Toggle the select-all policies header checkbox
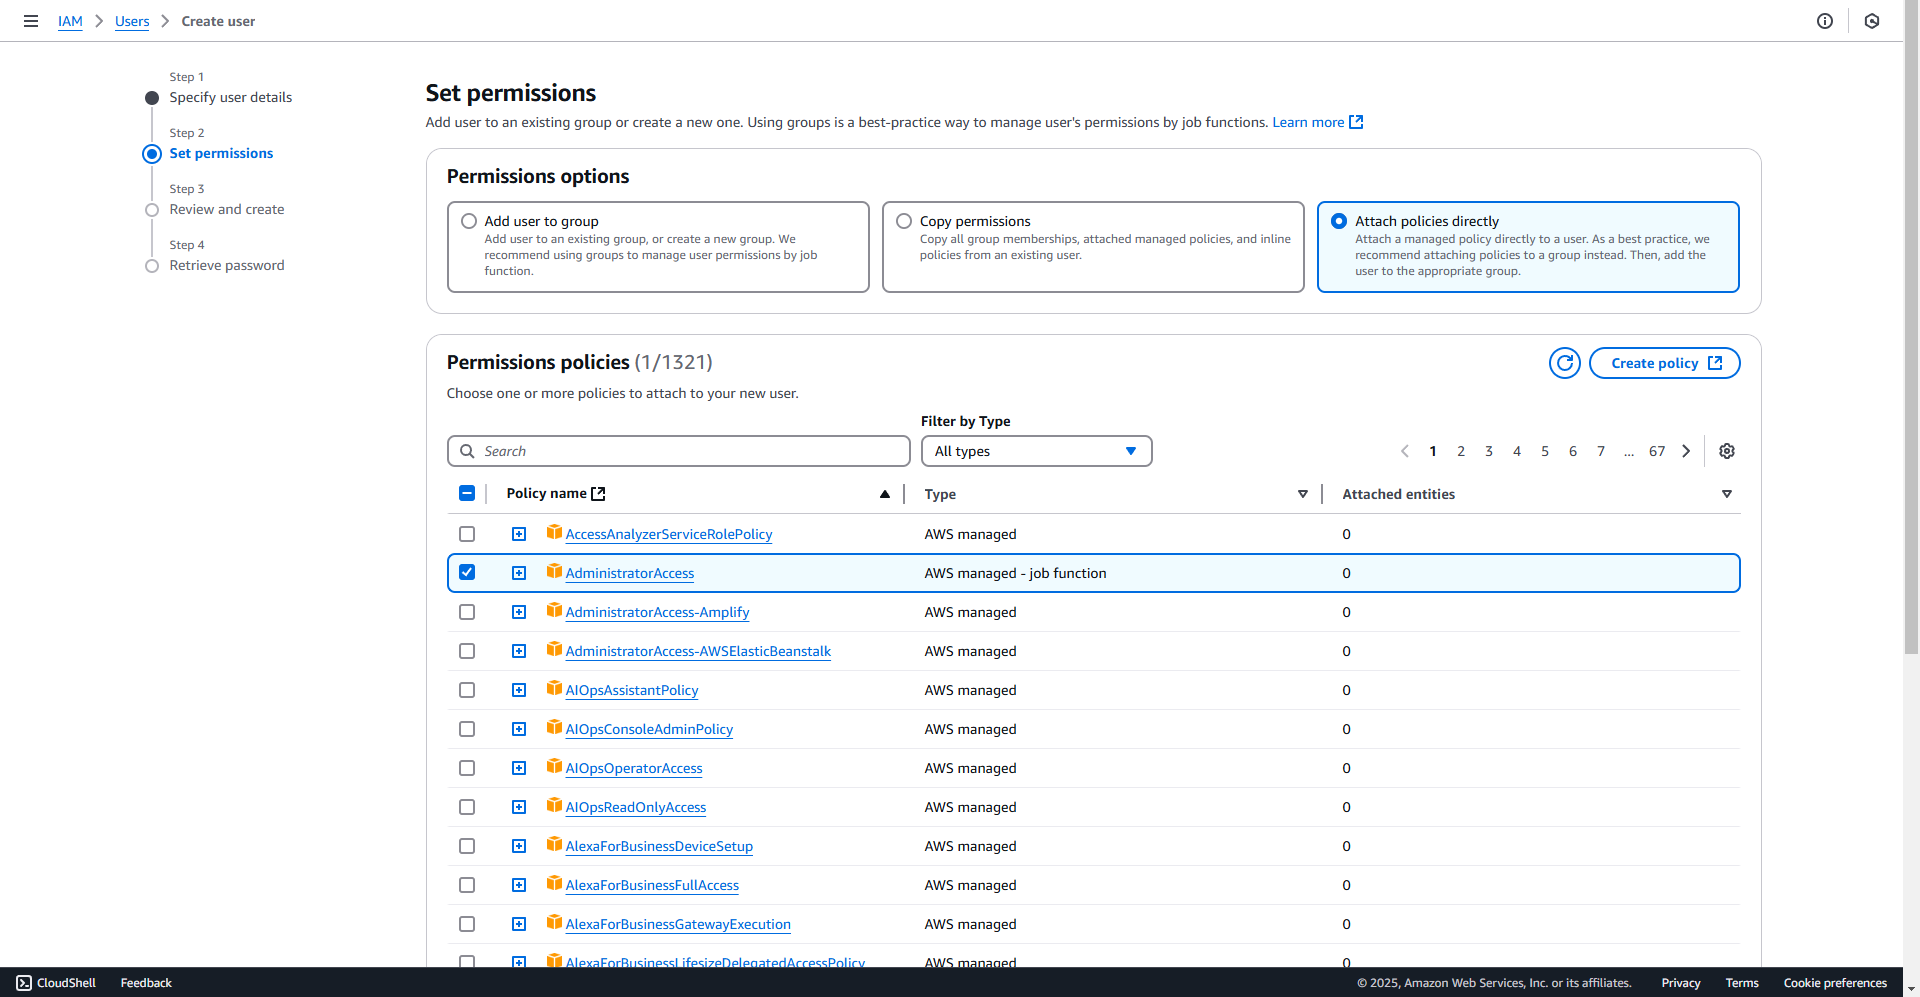Screen dimensions: 1920x997 467,493
